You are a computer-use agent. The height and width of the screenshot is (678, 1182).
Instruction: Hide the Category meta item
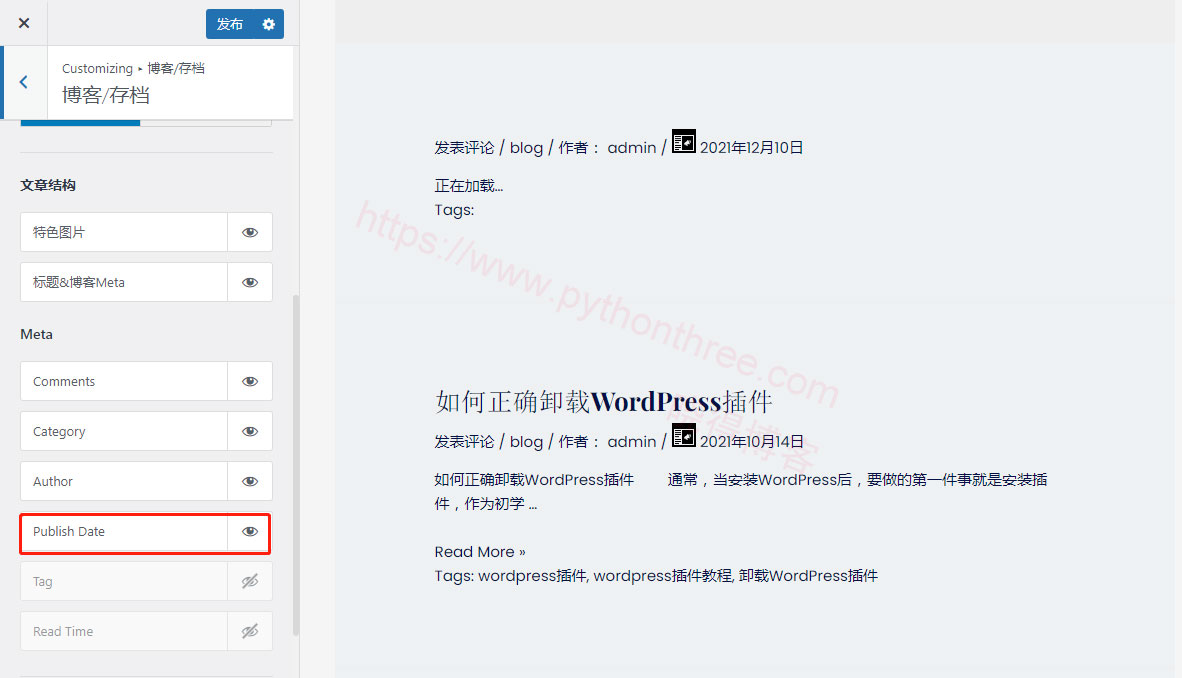click(250, 431)
